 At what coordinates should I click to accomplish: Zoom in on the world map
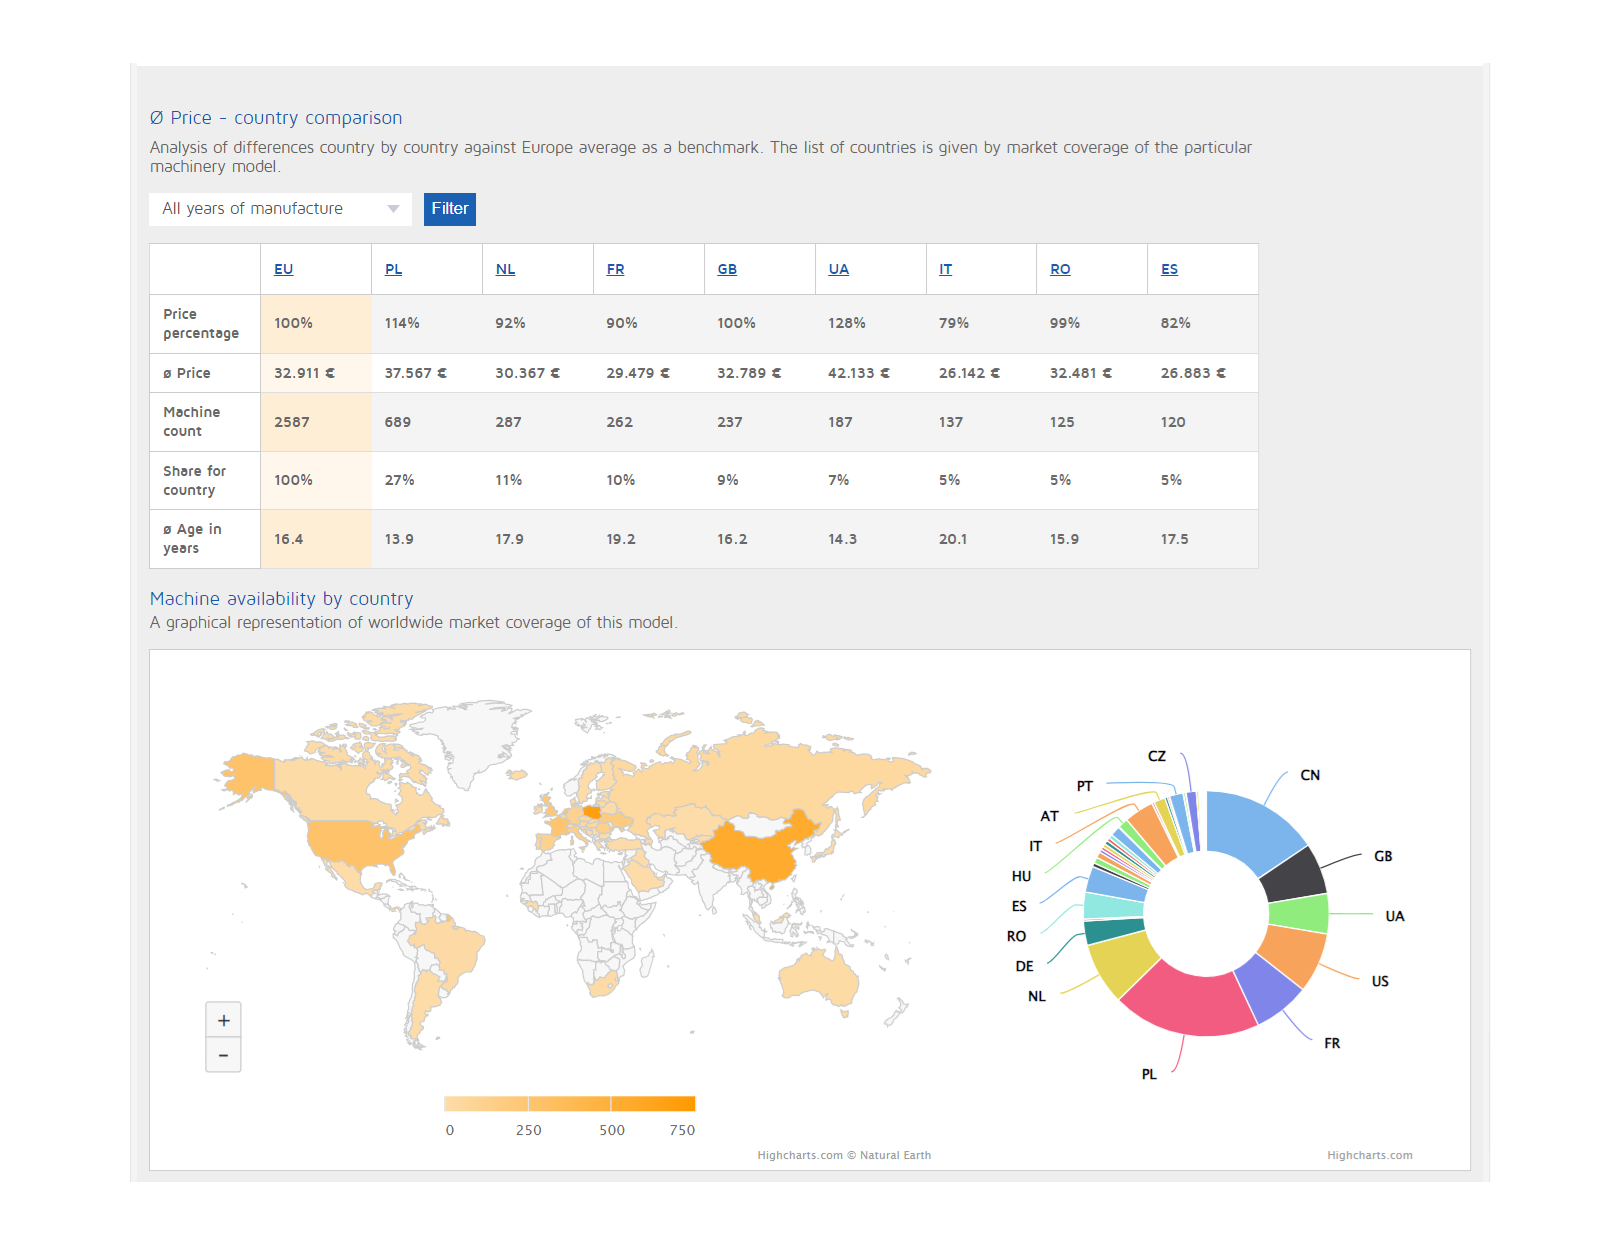coord(223,1020)
